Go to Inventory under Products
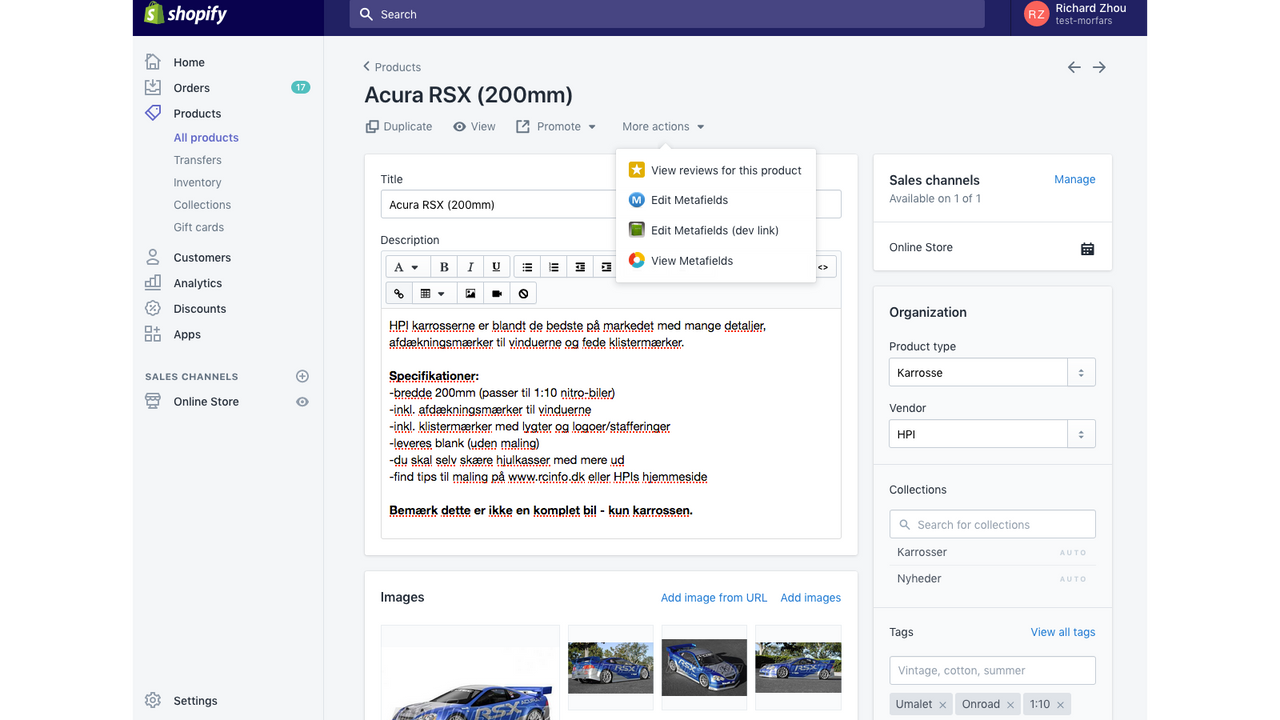Viewport: 1280px width, 720px height. point(198,183)
